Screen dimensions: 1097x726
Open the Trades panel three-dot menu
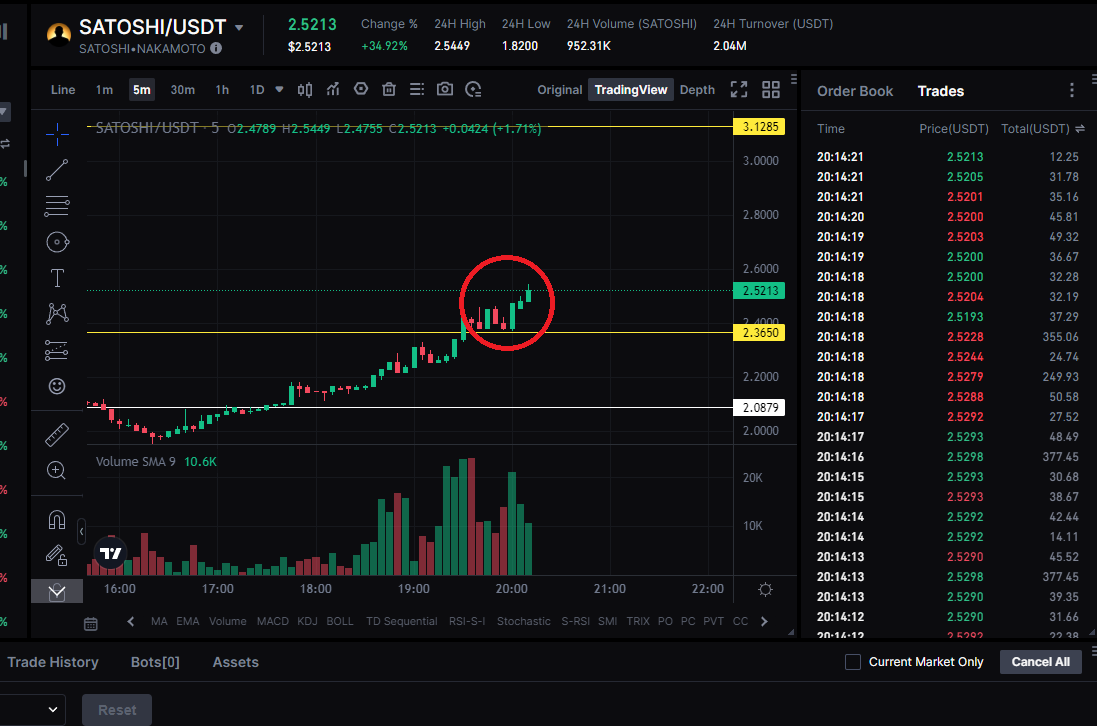pyautogui.click(x=1071, y=90)
